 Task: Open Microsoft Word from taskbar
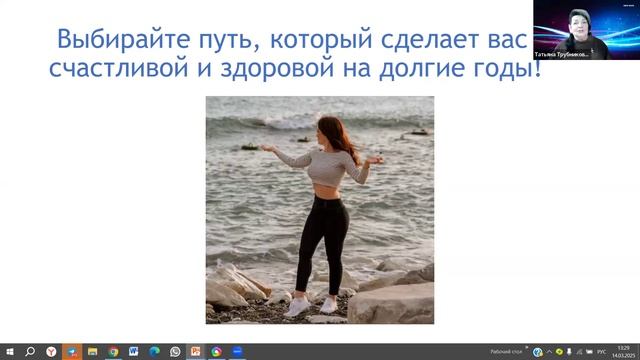[x=133, y=351]
